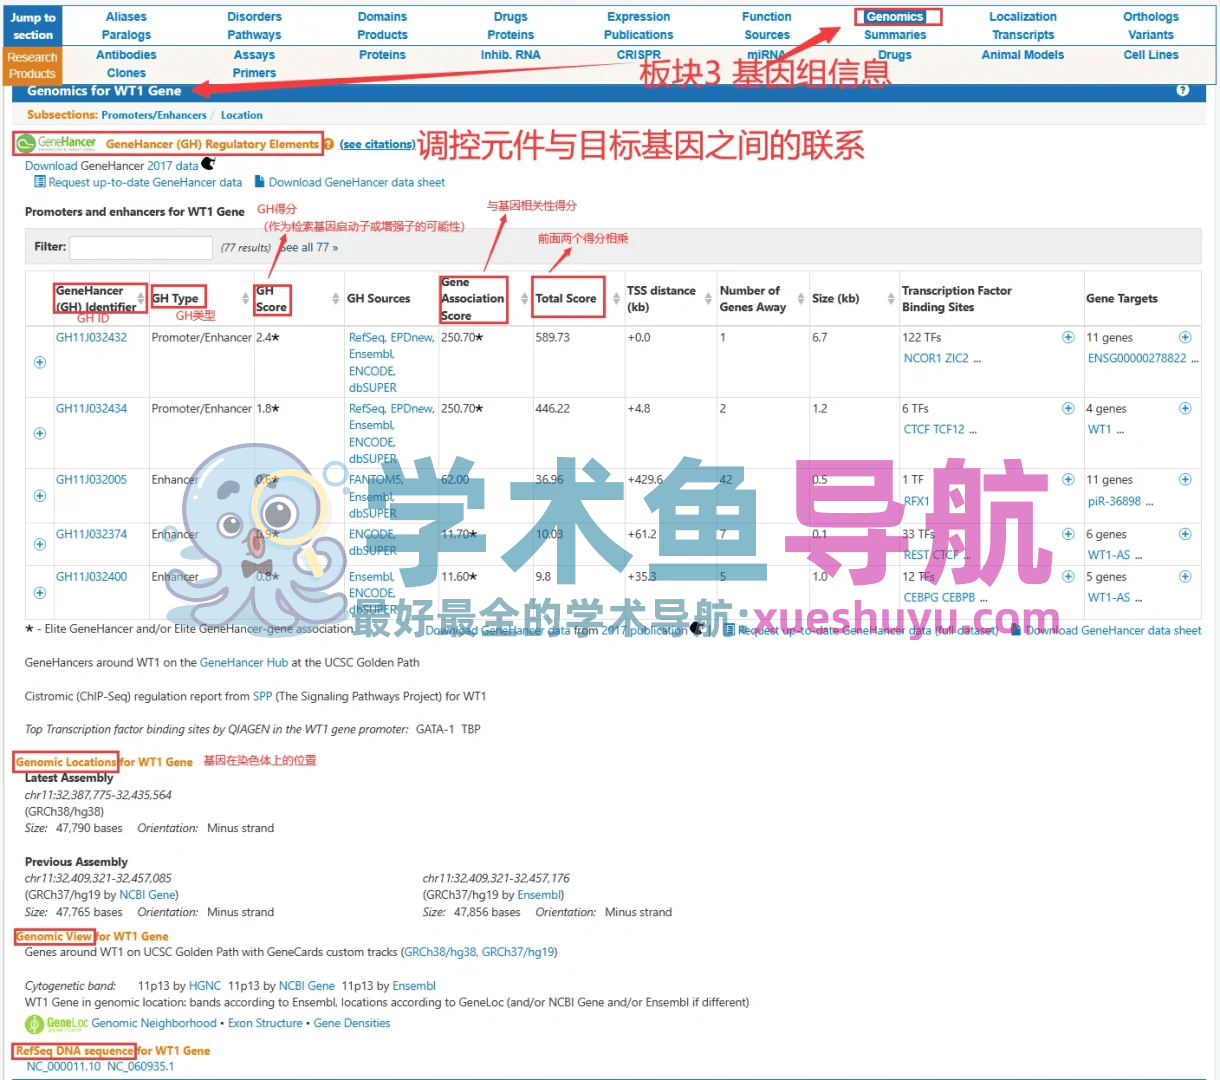The height and width of the screenshot is (1080, 1220).
Task: Expand gene targets plus icon for GH11J032400
Action: pos(1185,577)
